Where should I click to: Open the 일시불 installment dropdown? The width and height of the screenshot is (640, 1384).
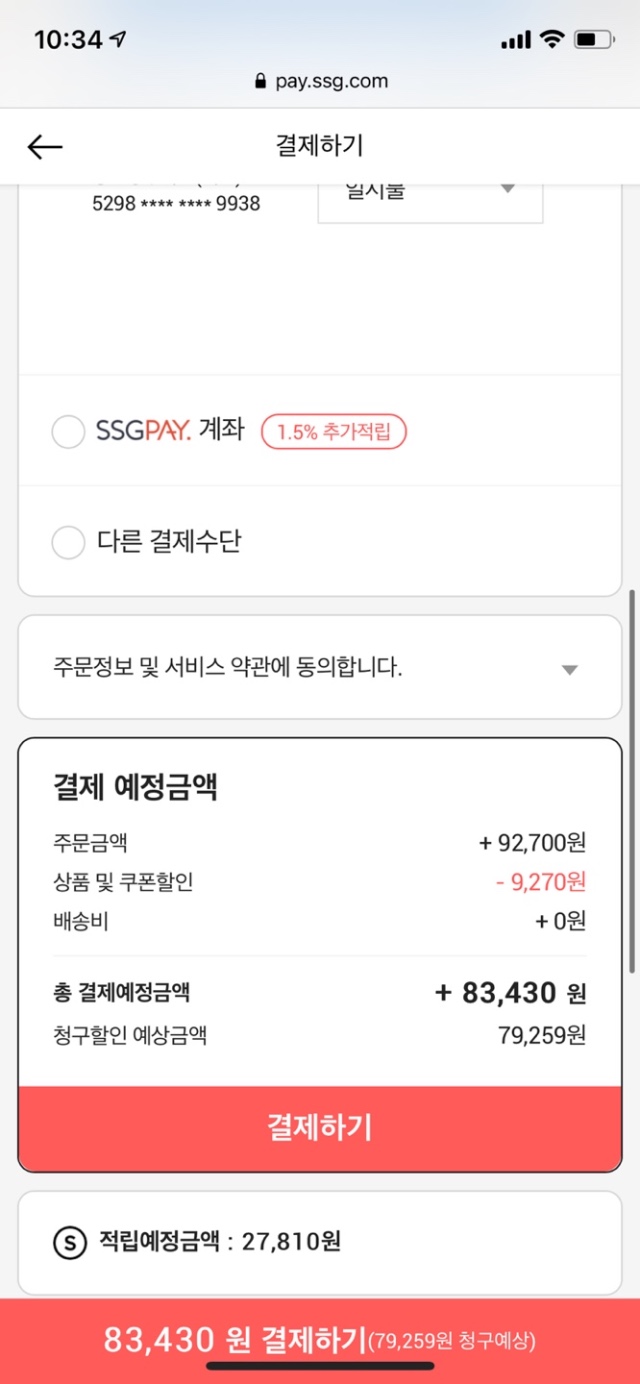pos(430,200)
